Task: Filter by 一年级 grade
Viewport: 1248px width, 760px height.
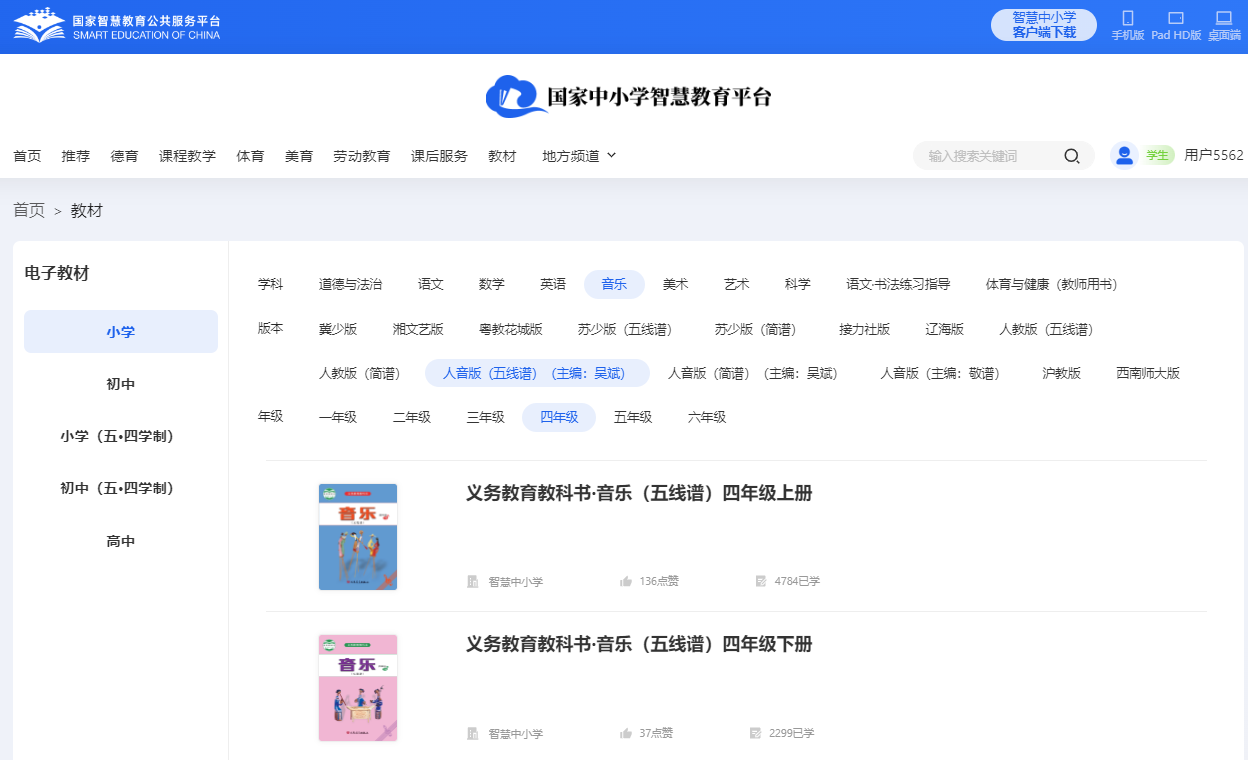Action: click(x=338, y=418)
